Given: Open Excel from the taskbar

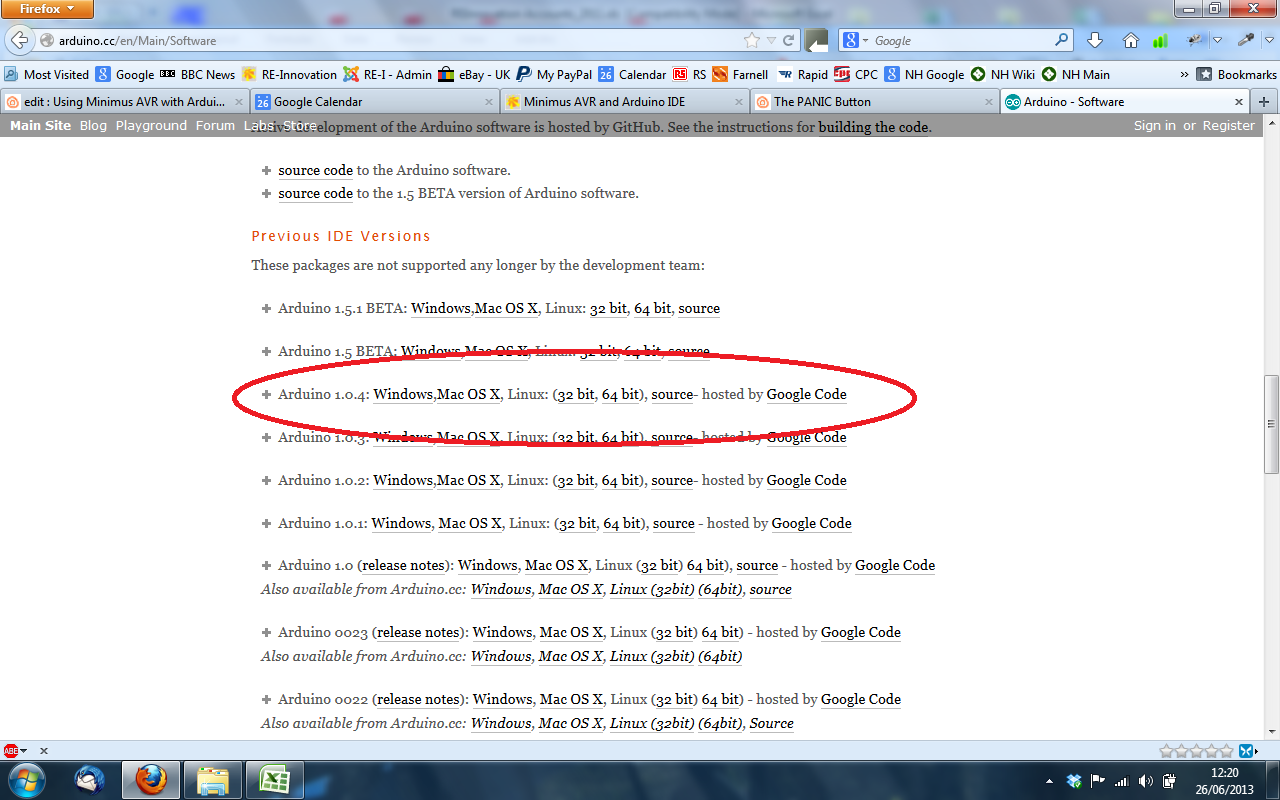Looking at the screenshot, I should [274, 780].
